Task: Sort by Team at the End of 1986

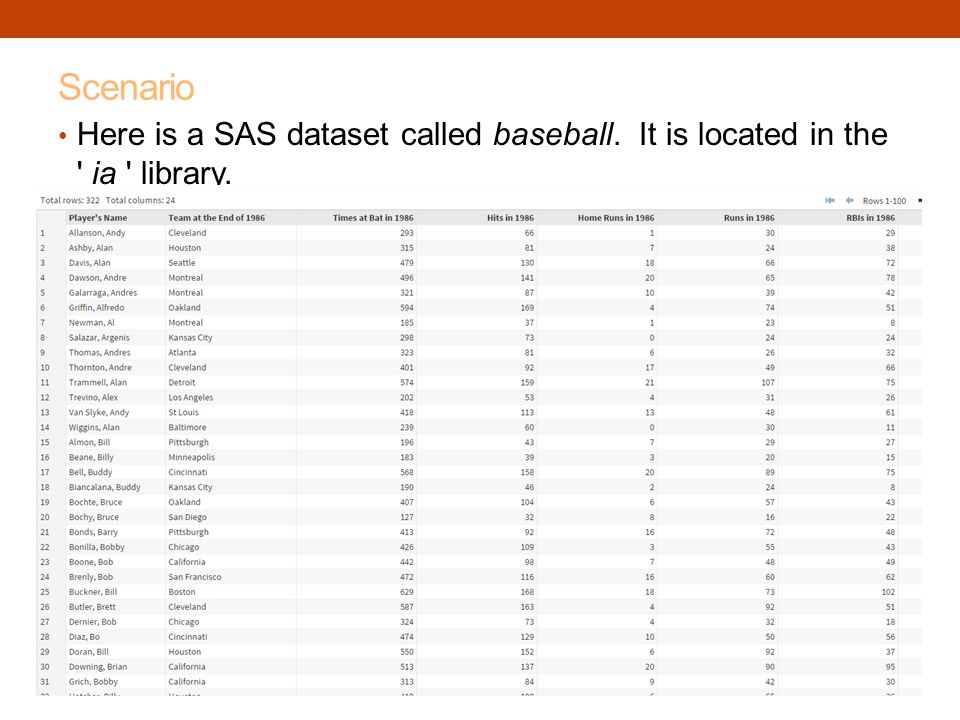Action: coord(217,217)
